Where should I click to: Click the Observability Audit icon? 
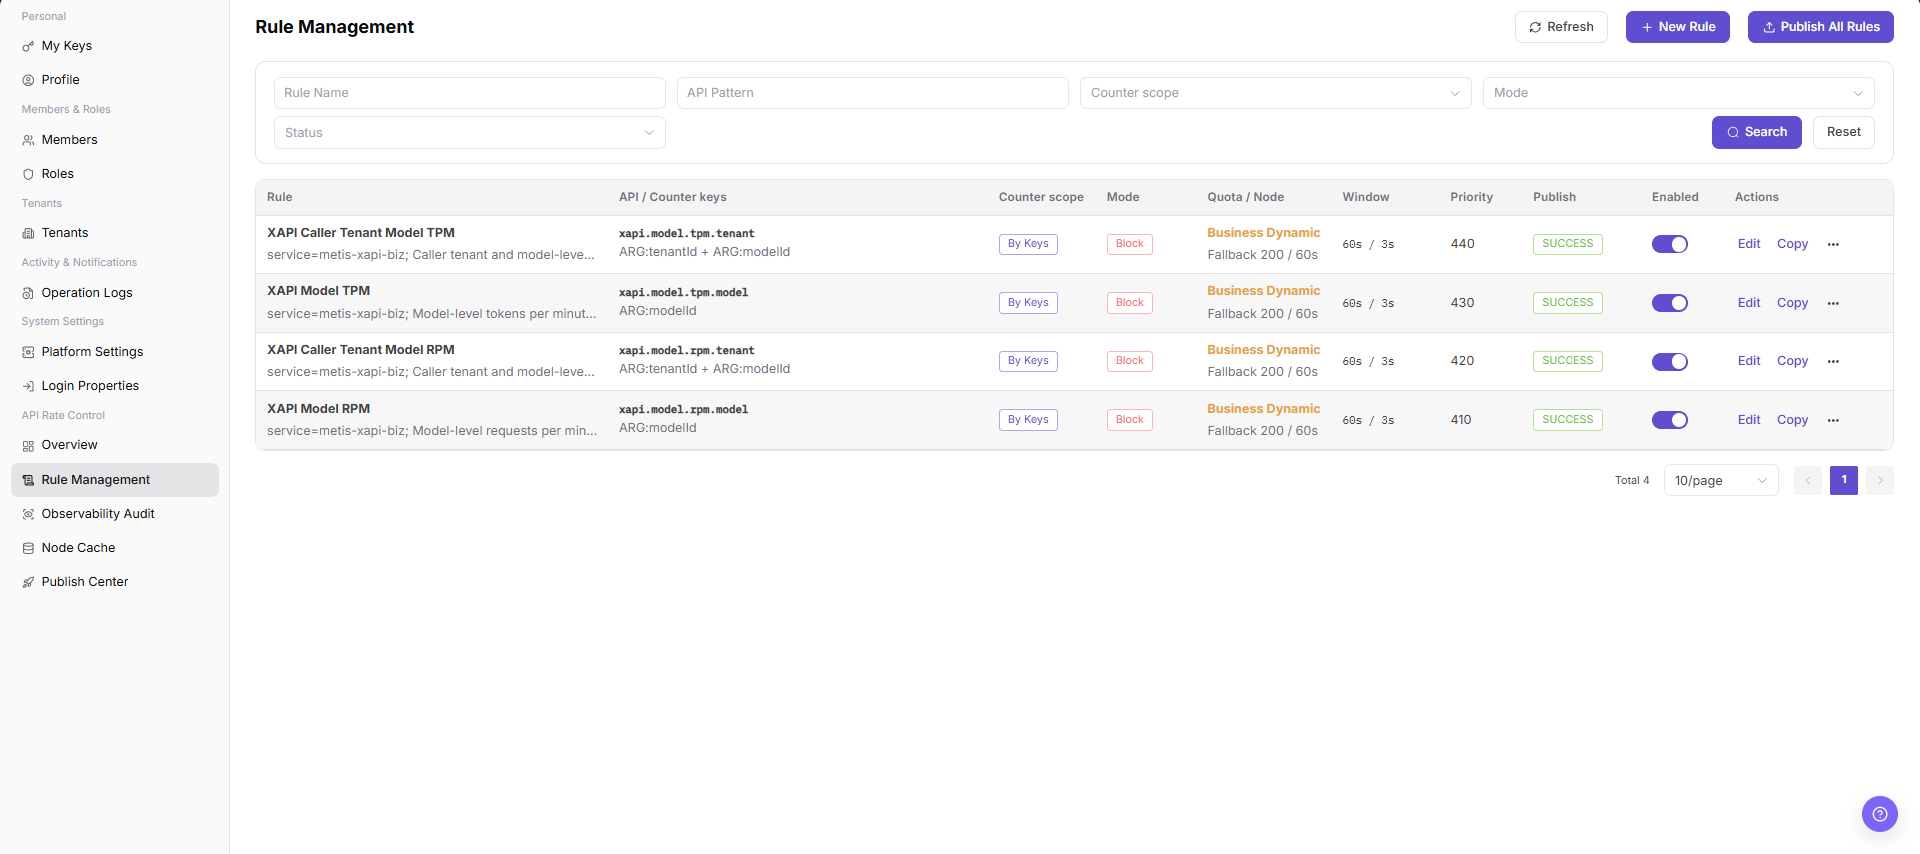28,514
